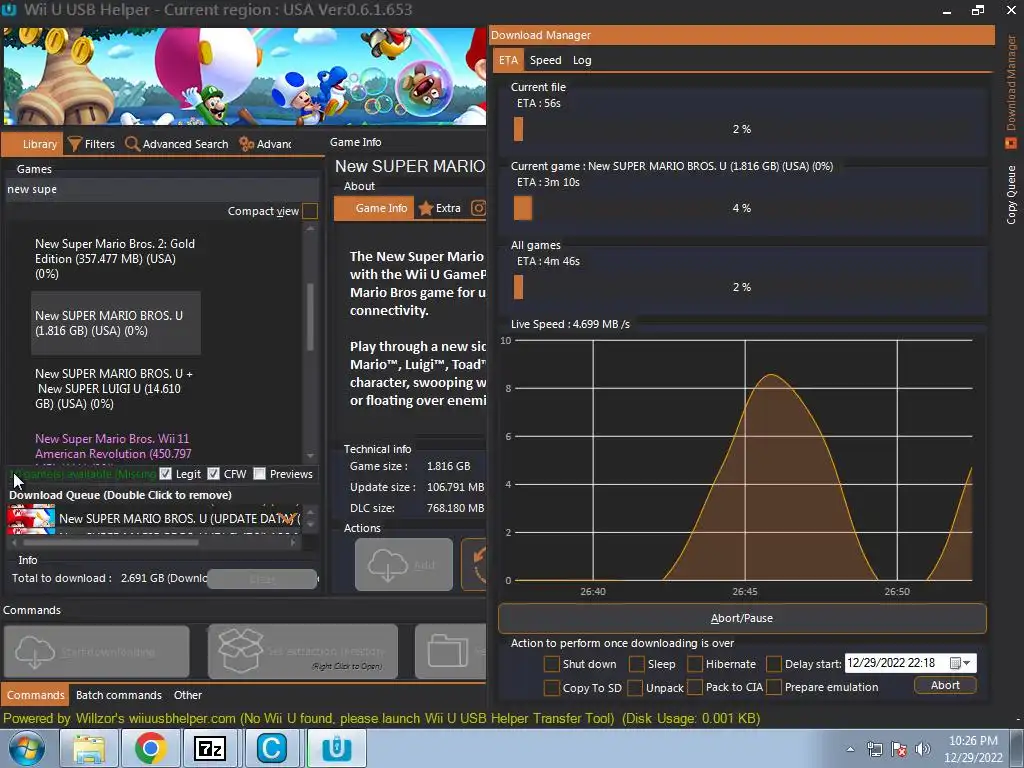Viewport: 1024px width, 768px height.
Task: Click the games search field
Action: tap(162, 189)
